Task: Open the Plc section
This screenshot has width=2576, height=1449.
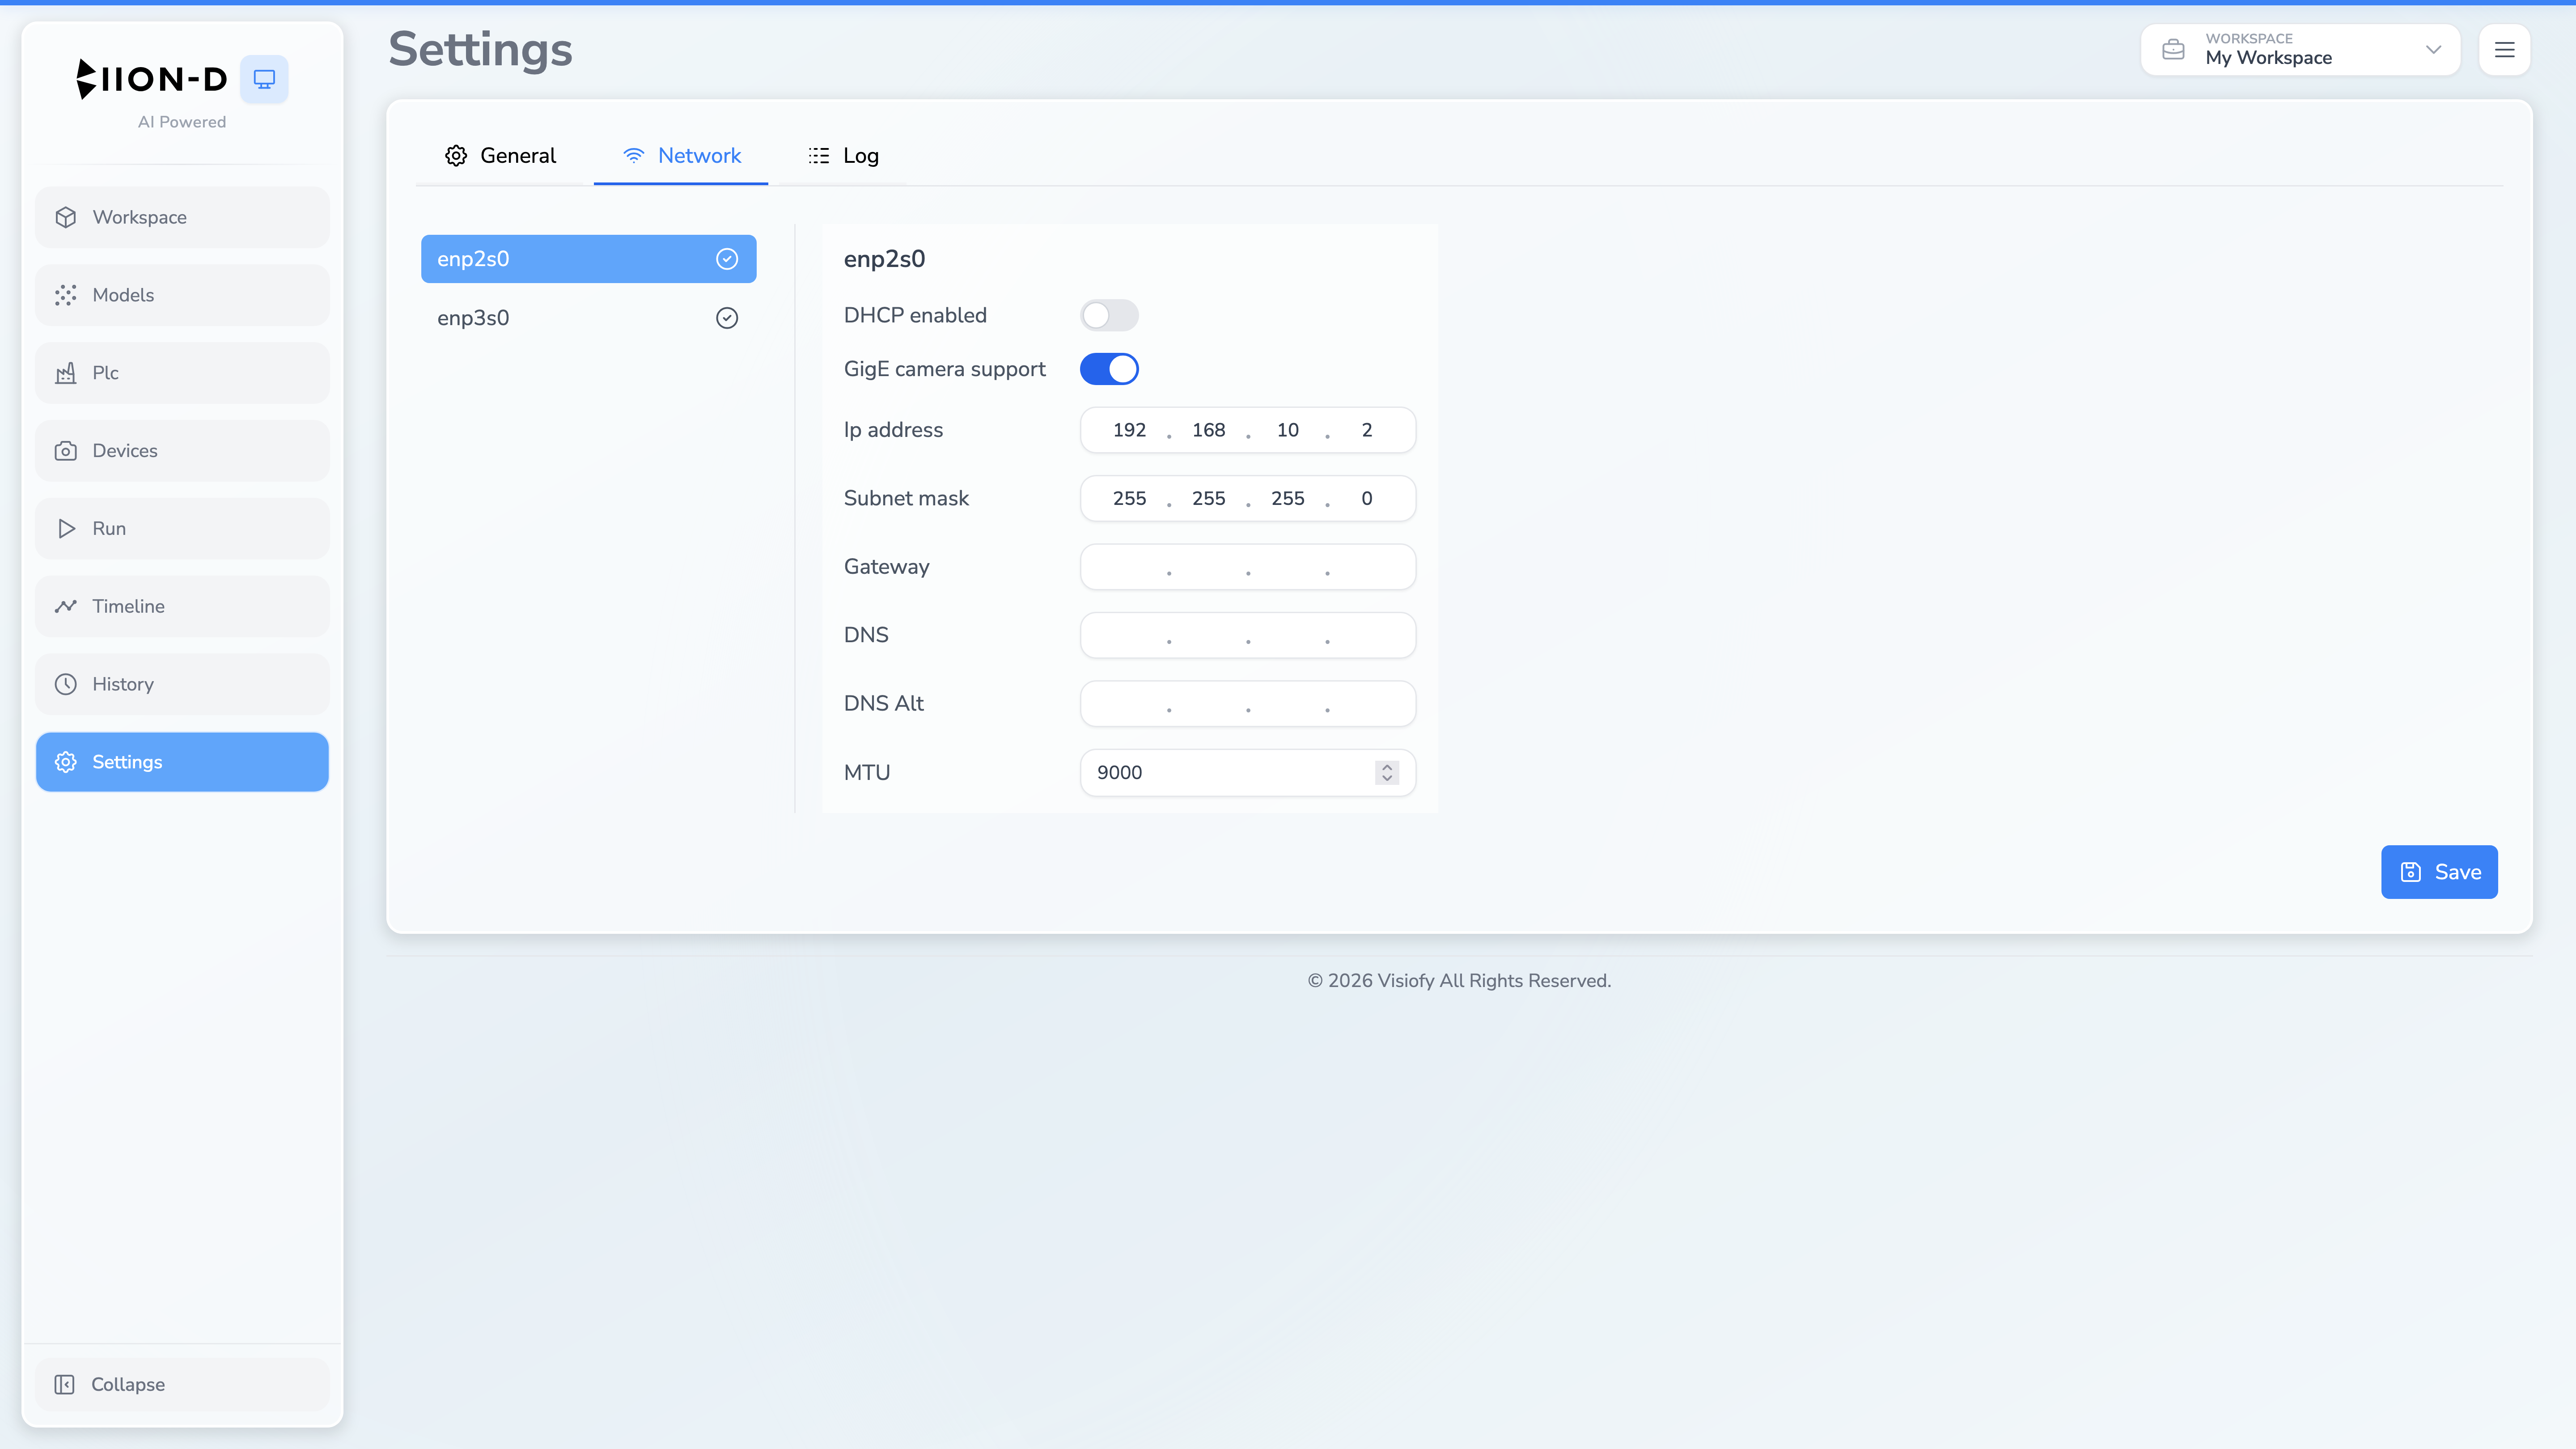Action: (x=182, y=373)
